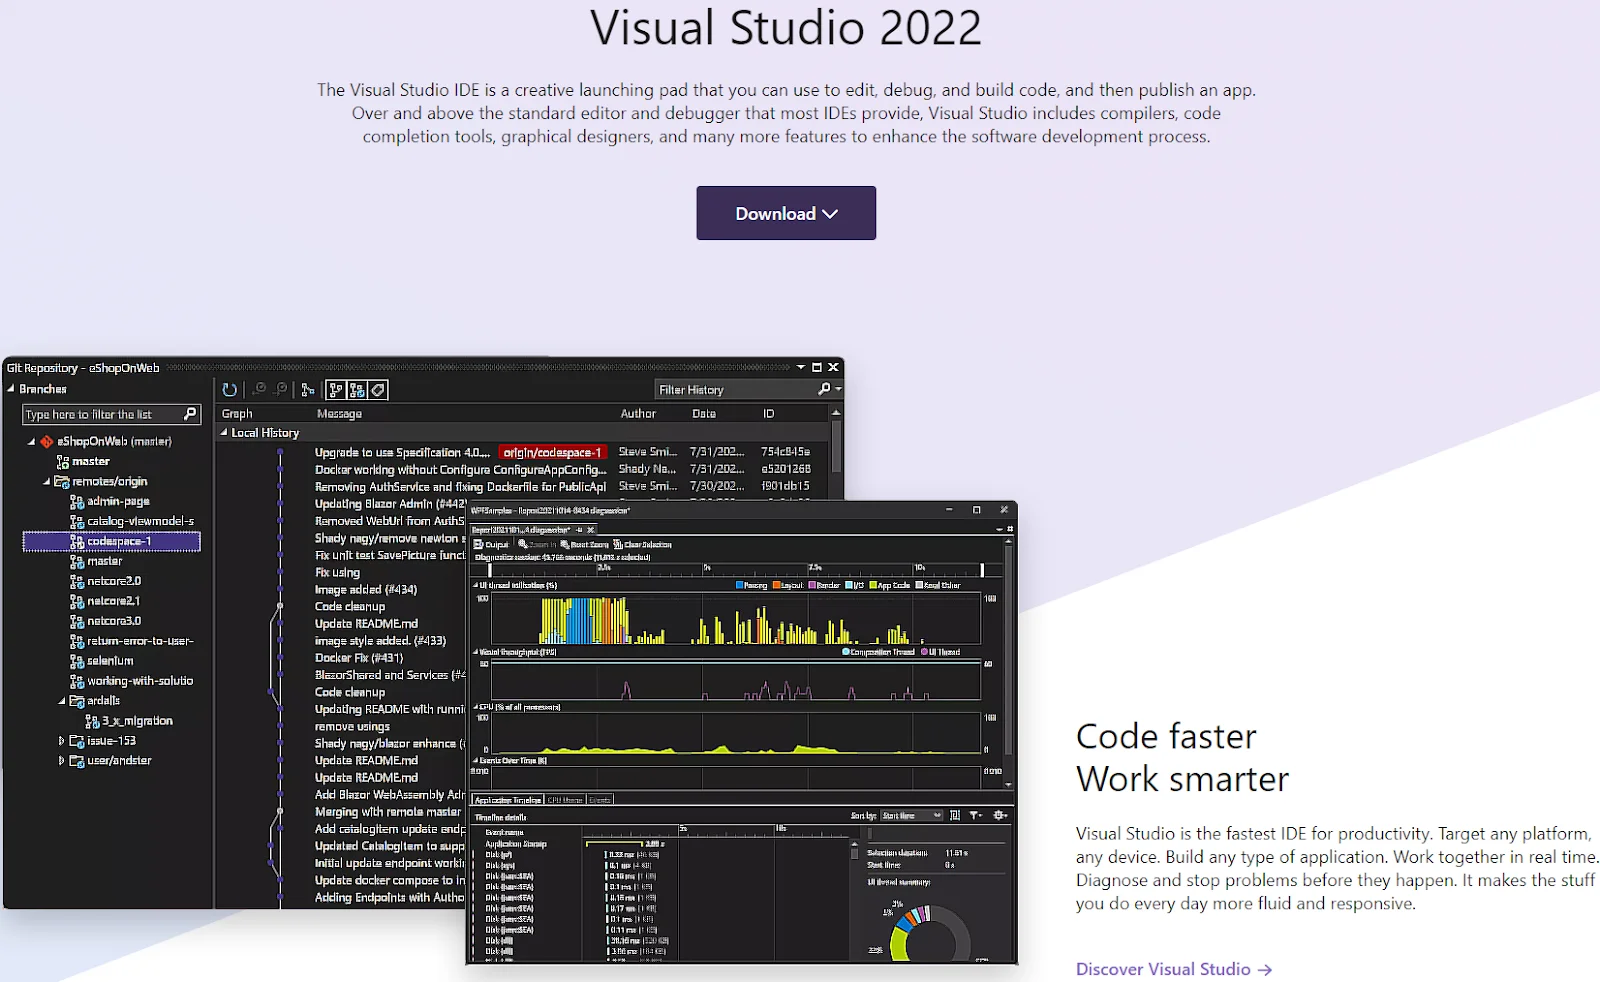The image size is (1600, 982).
Task: Toggle the show first parent only icon
Action: pos(336,390)
